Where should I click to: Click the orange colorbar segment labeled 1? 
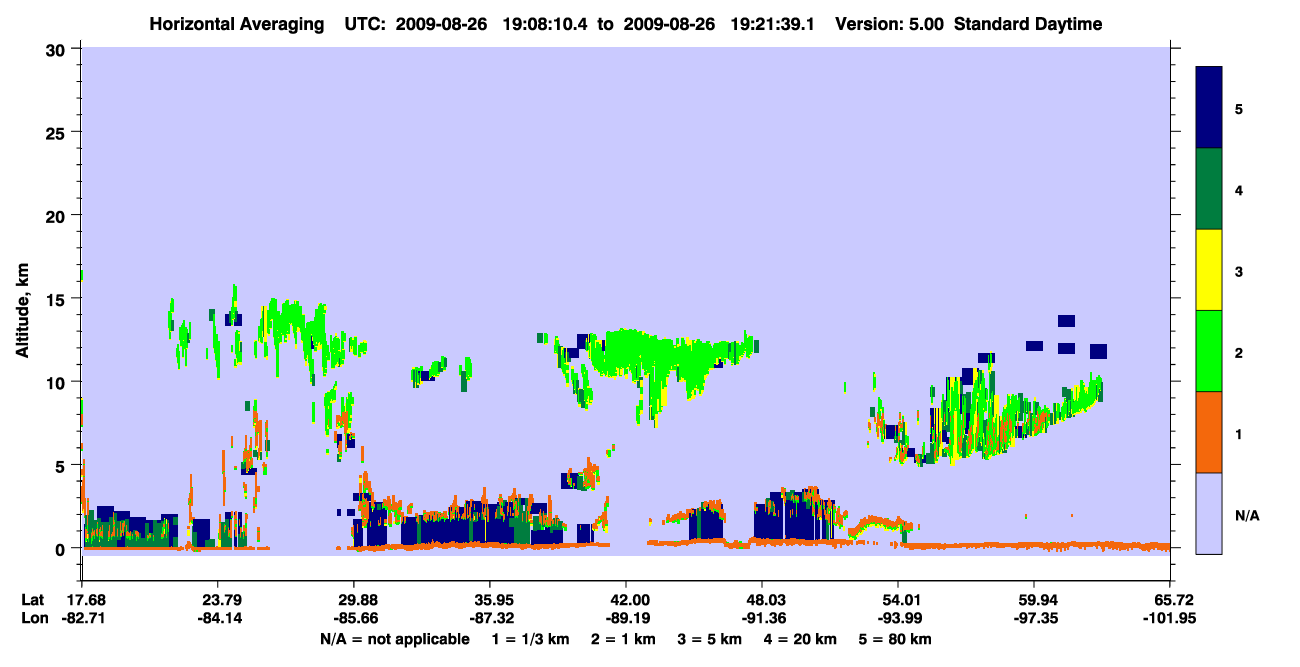coord(1209,432)
